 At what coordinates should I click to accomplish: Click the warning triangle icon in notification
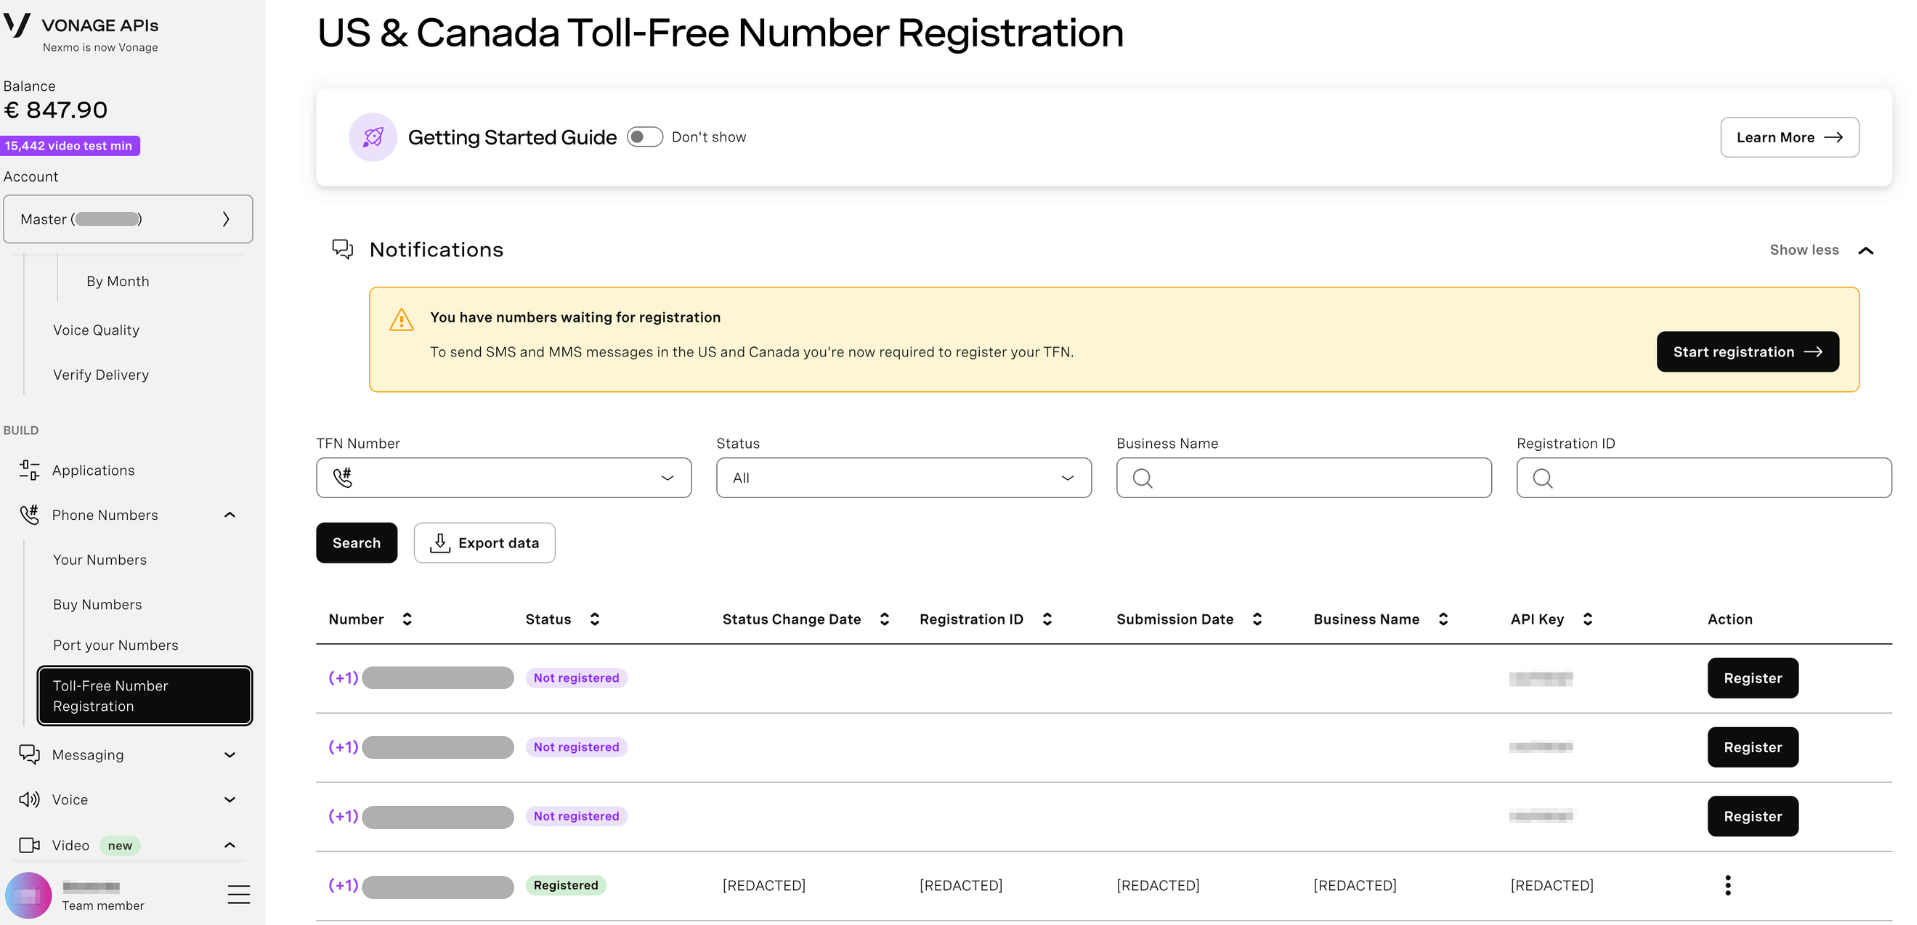coord(401,319)
